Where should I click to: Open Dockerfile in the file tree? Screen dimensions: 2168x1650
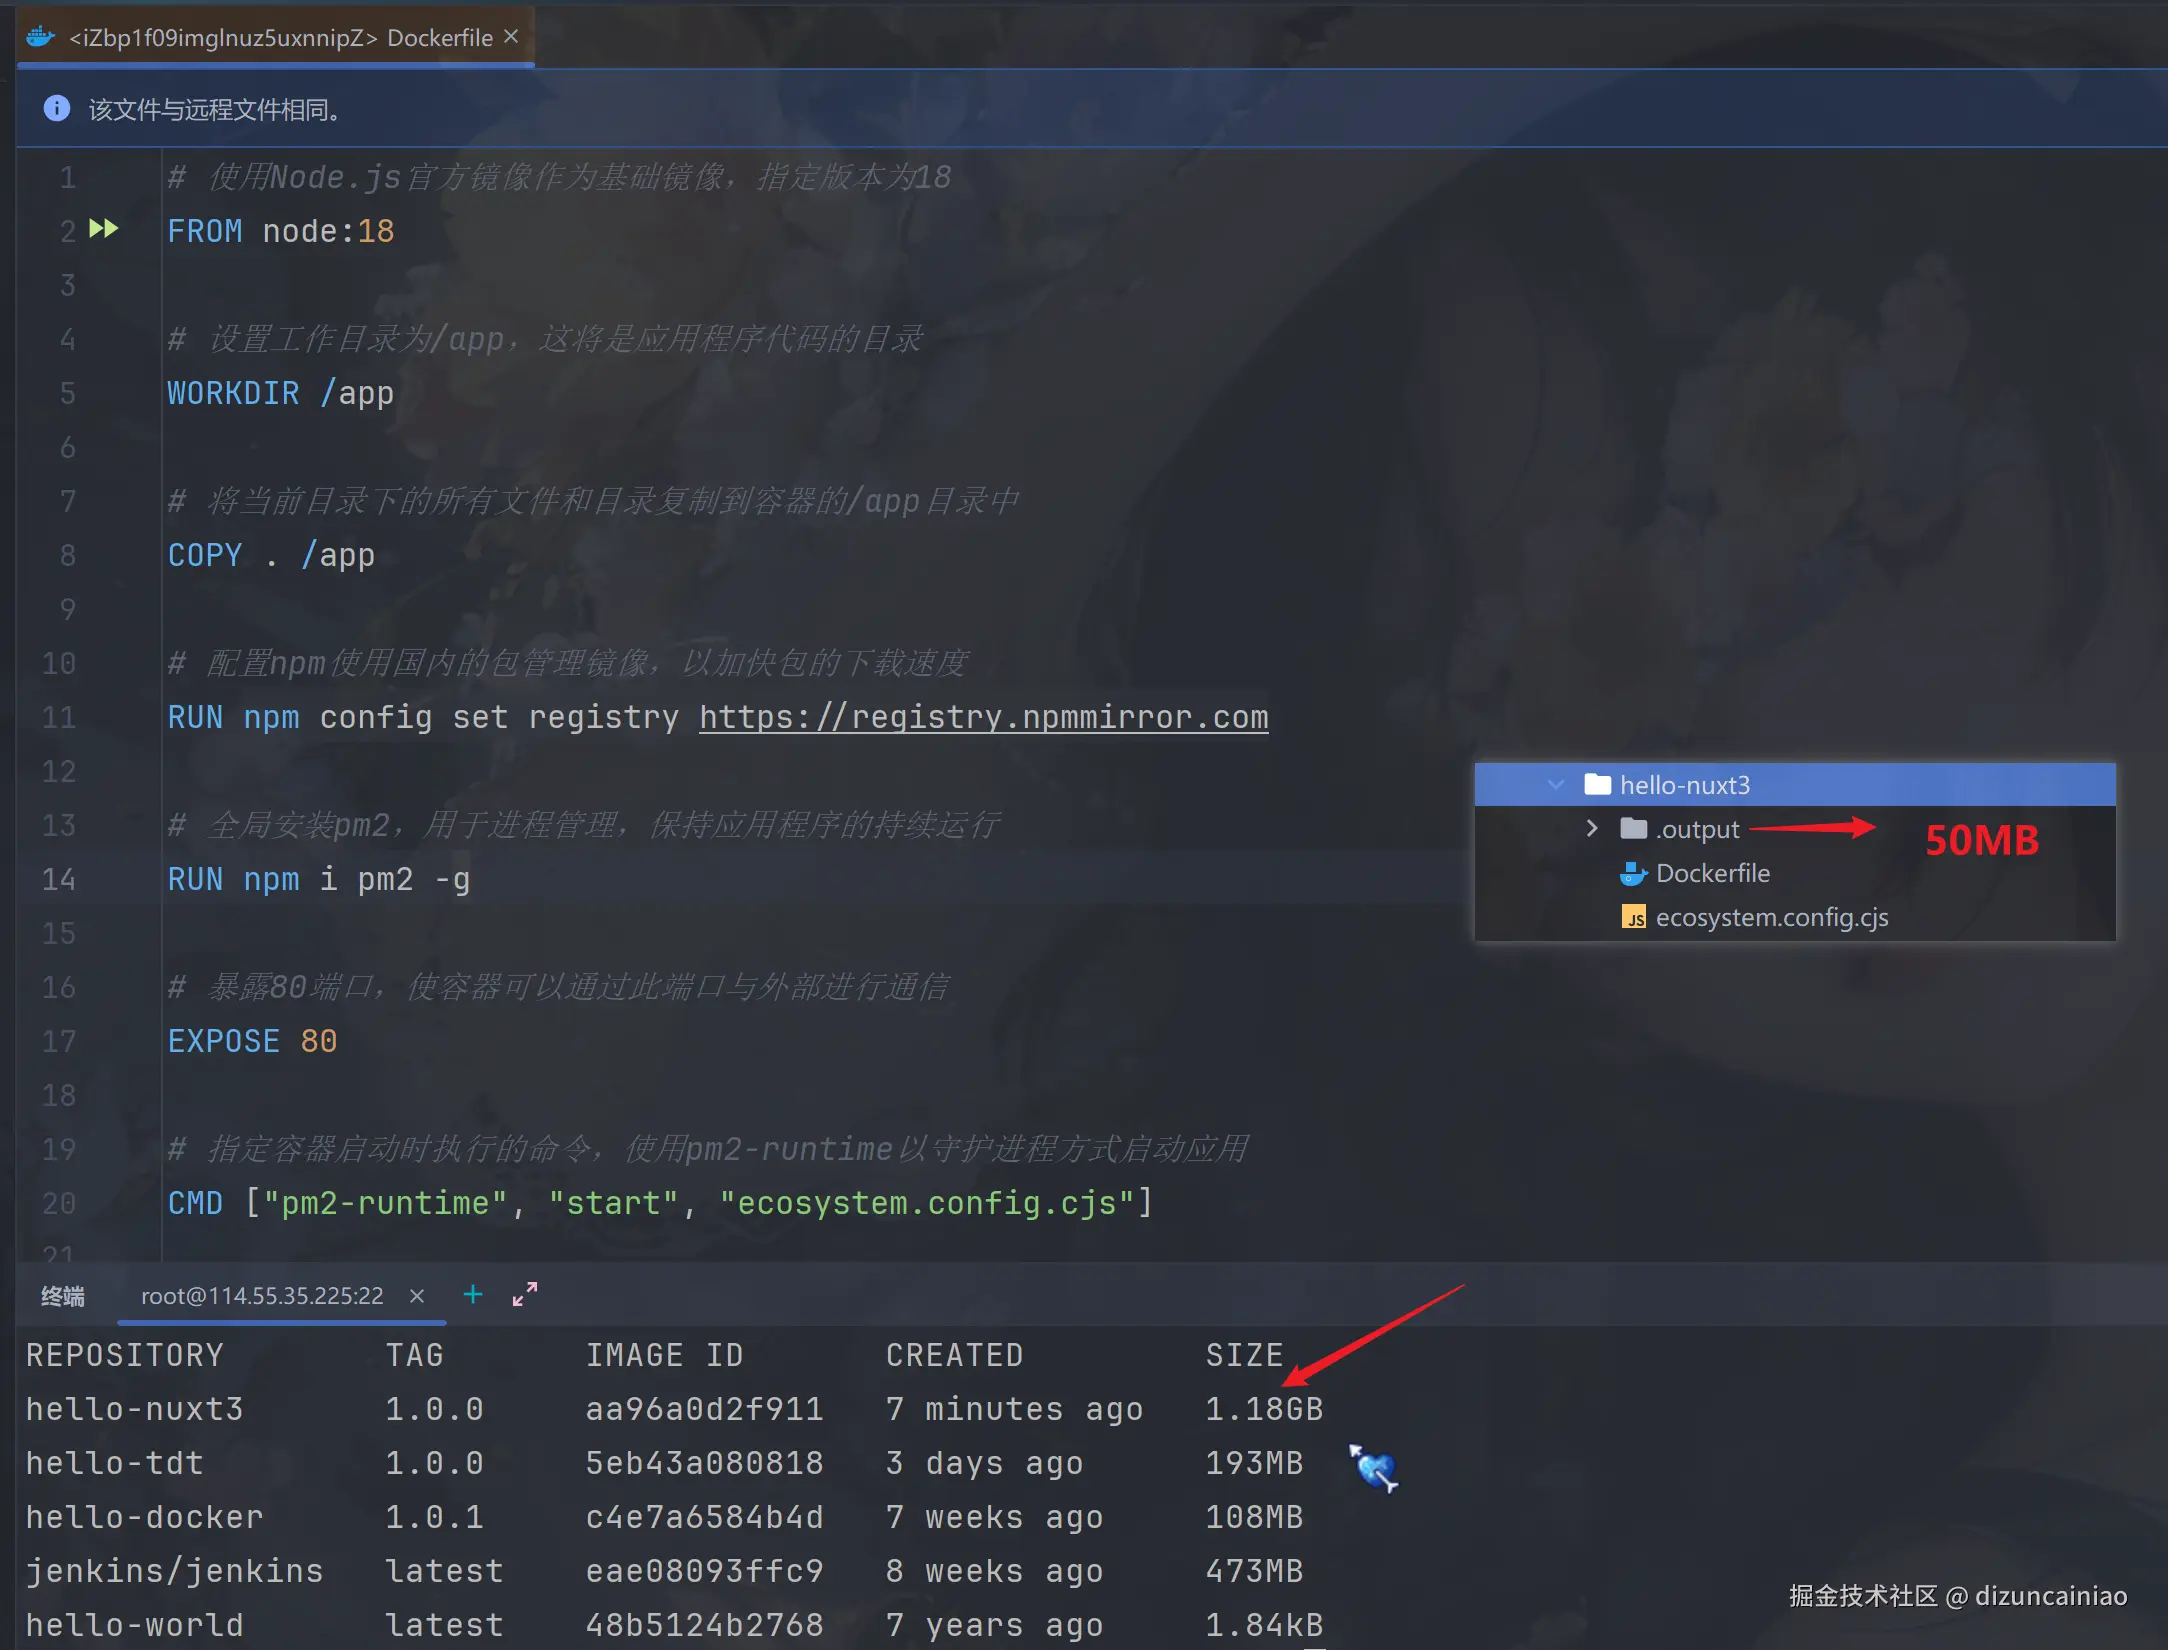1712,873
